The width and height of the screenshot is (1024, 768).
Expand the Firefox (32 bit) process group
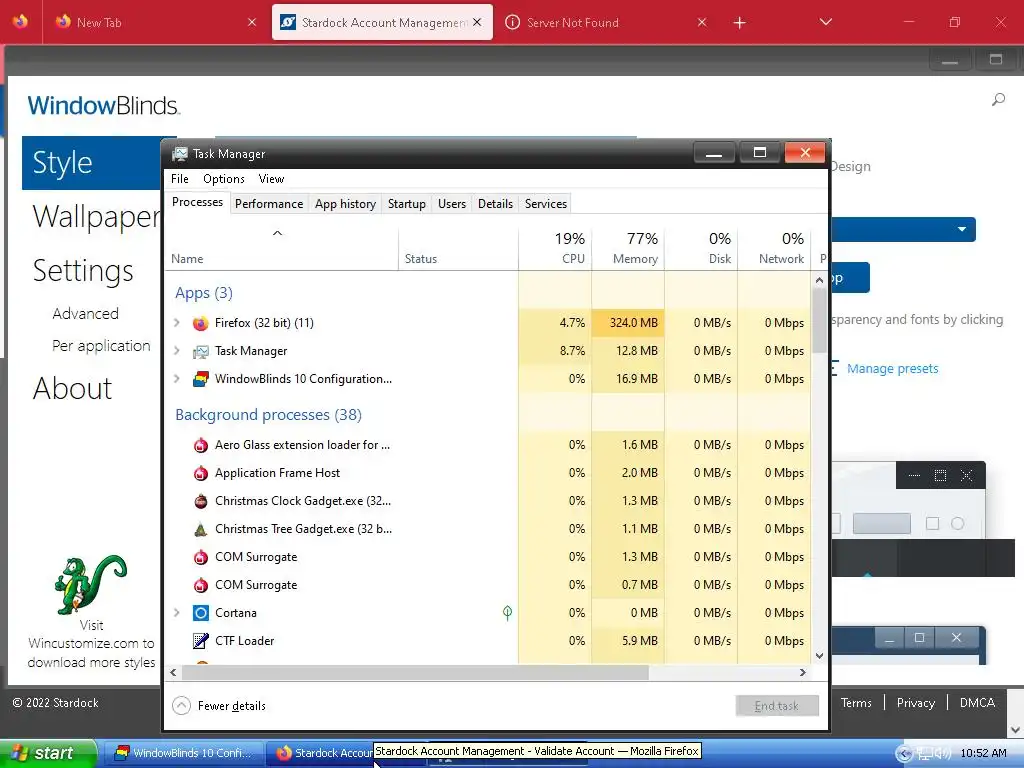pyautogui.click(x=176, y=323)
